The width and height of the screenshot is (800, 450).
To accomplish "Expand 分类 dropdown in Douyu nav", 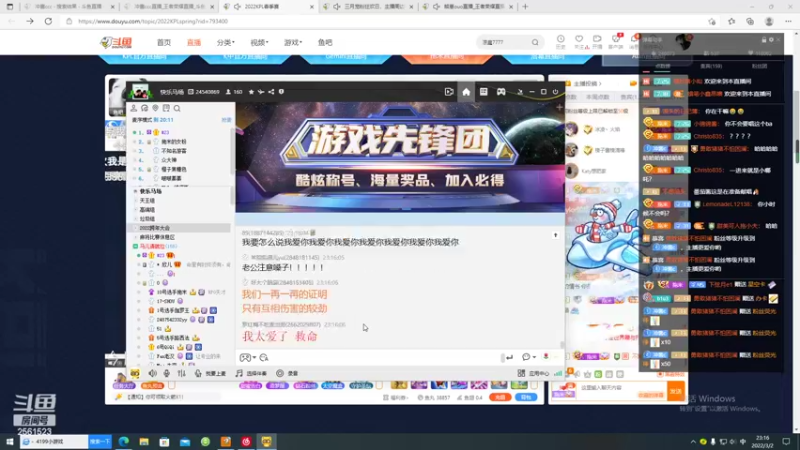I will coord(226,42).
